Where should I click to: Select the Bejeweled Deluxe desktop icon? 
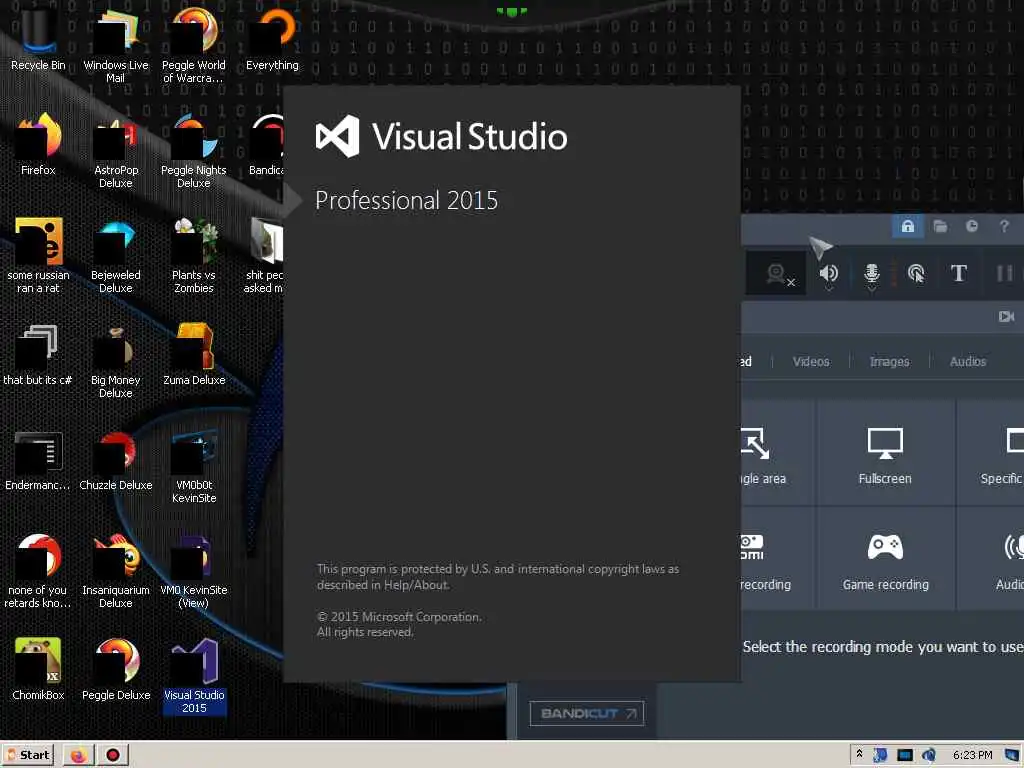116,255
